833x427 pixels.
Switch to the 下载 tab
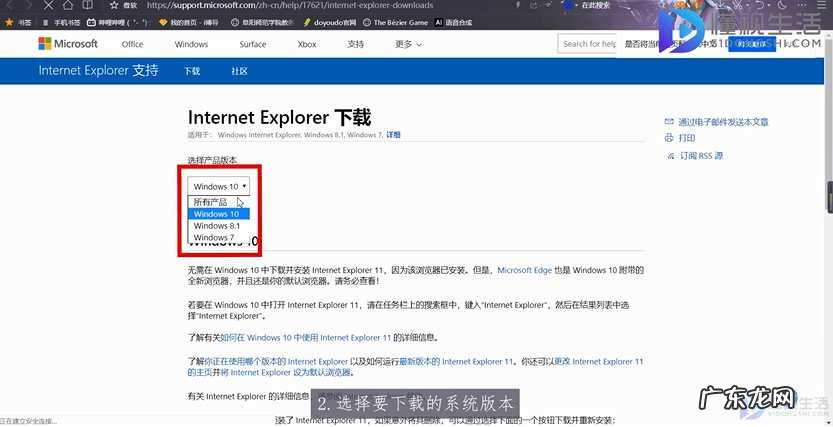(x=192, y=71)
